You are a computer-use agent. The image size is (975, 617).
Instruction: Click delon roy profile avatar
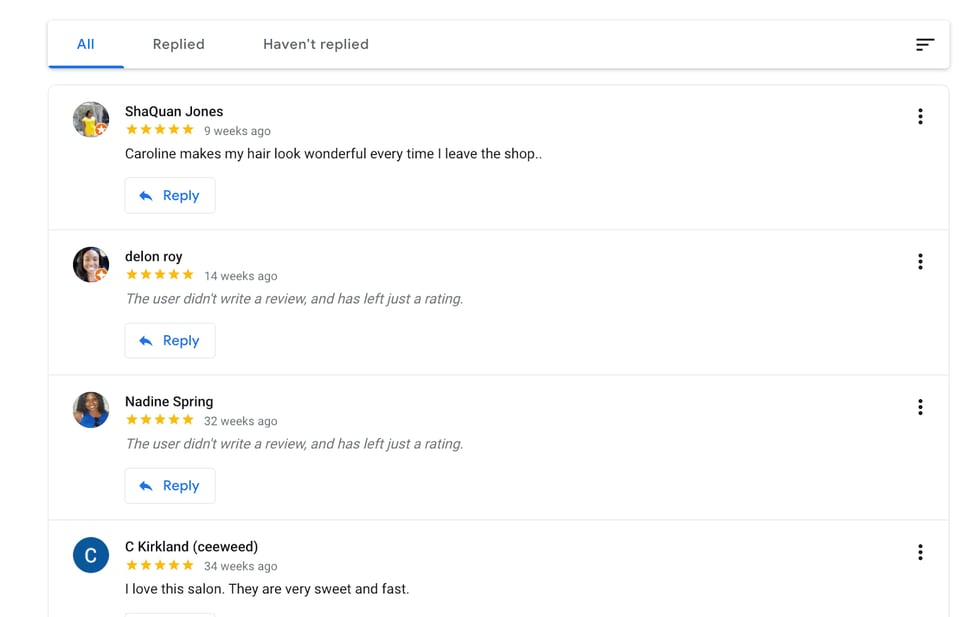coord(91,265)
